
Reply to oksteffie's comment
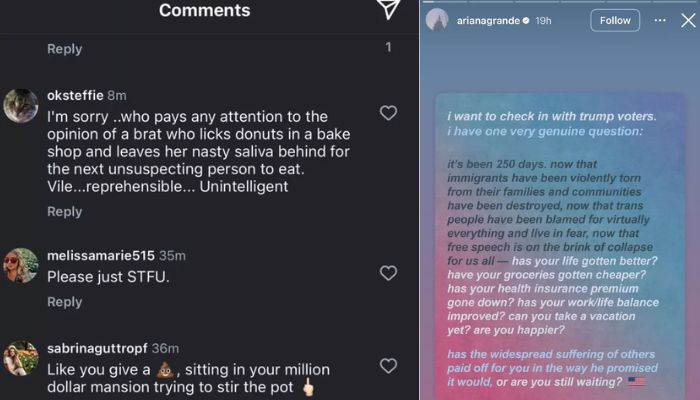click(64, 211)
